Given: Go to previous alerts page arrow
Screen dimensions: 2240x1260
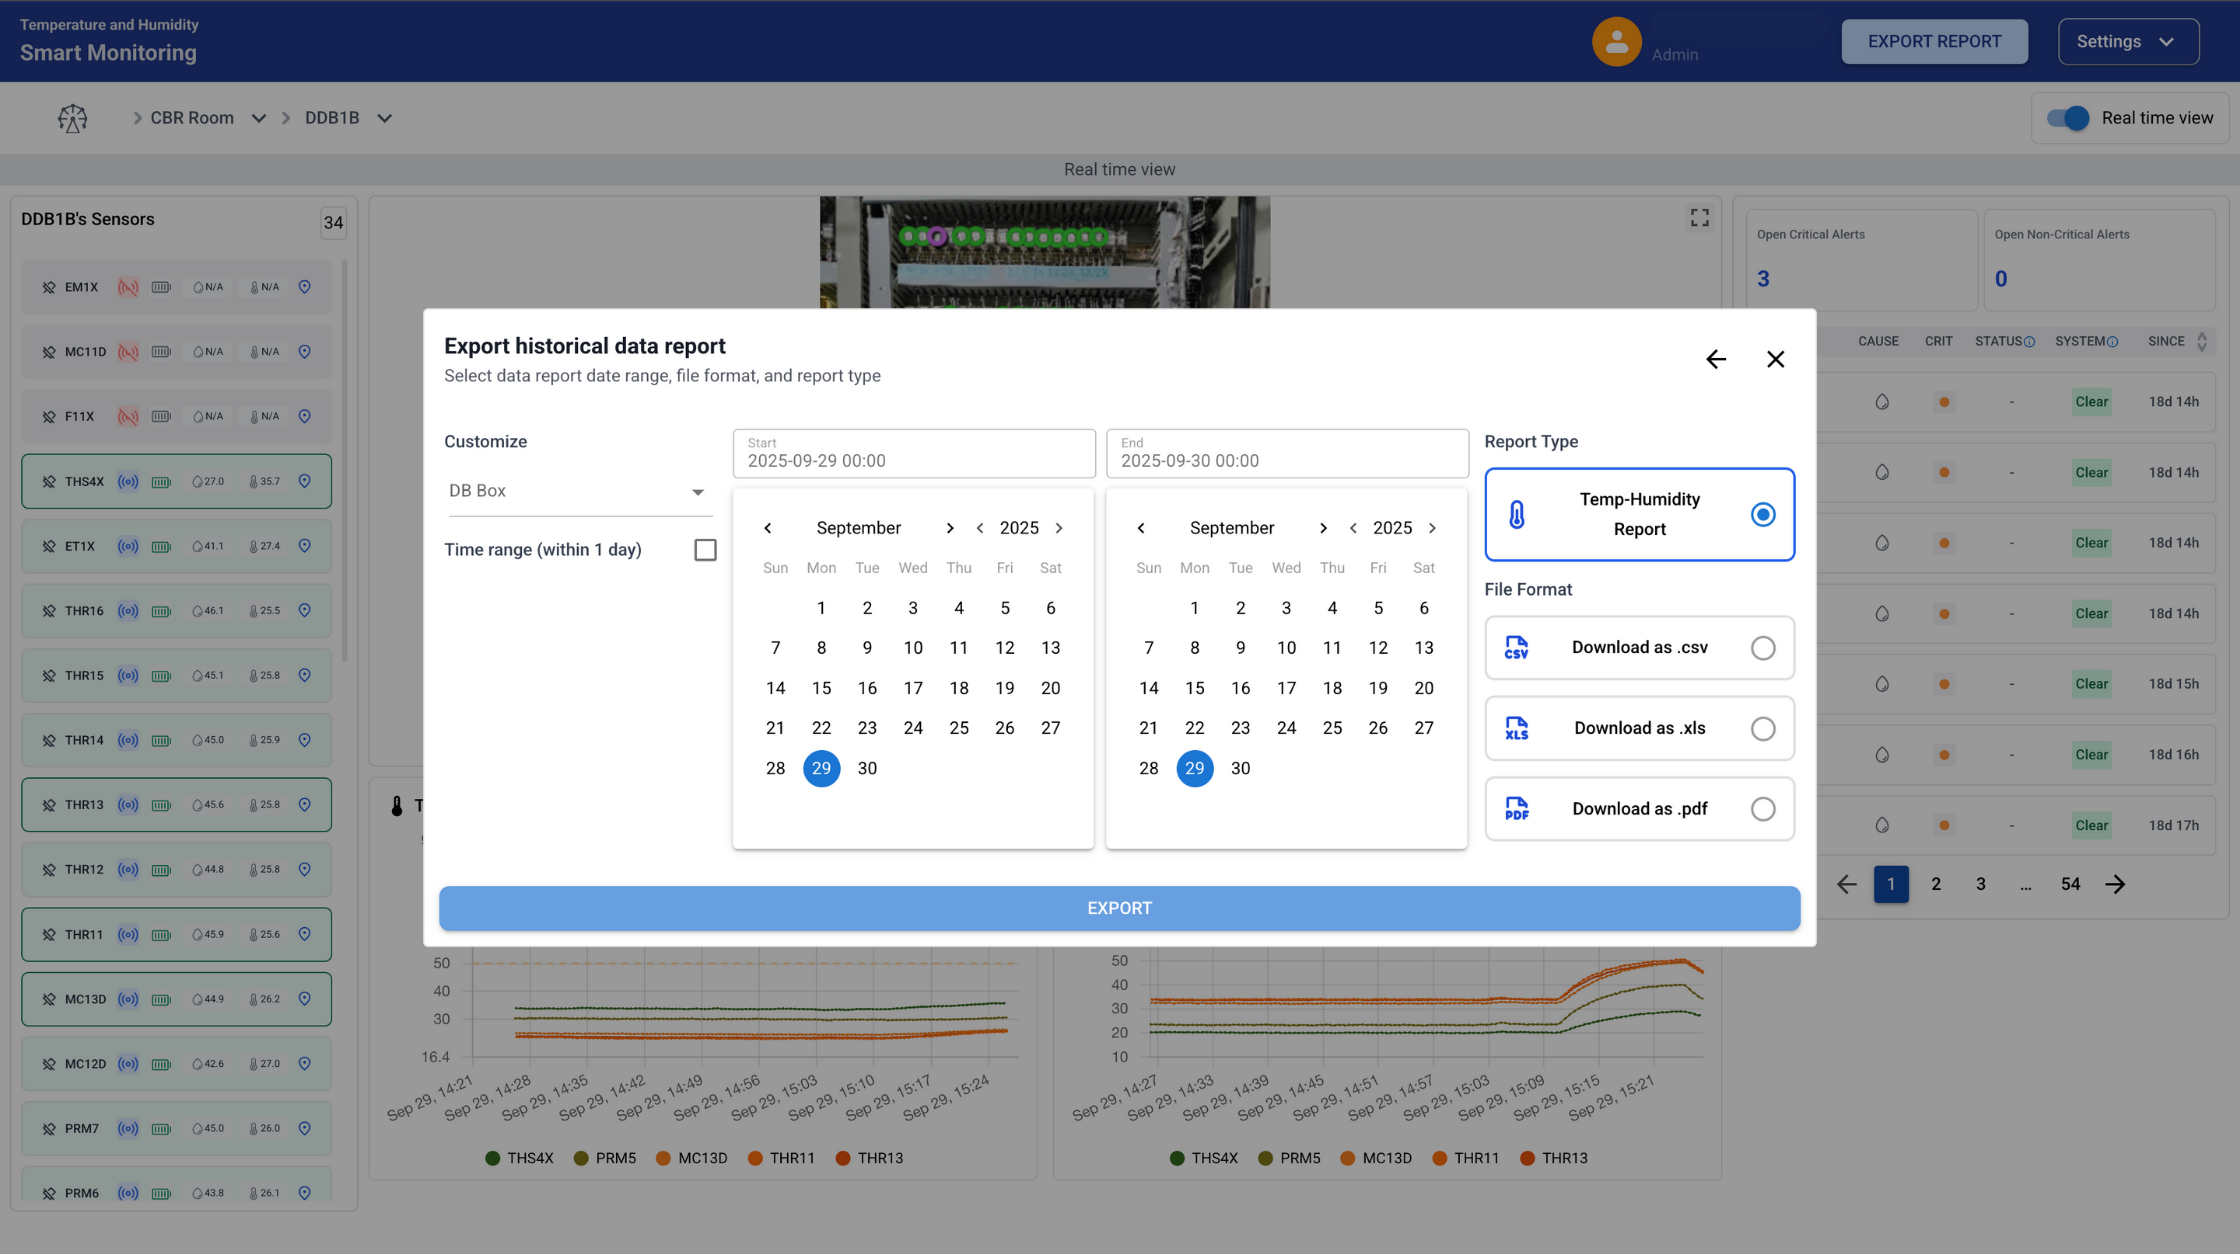Looking at the screenshot, I should 1846,884.
